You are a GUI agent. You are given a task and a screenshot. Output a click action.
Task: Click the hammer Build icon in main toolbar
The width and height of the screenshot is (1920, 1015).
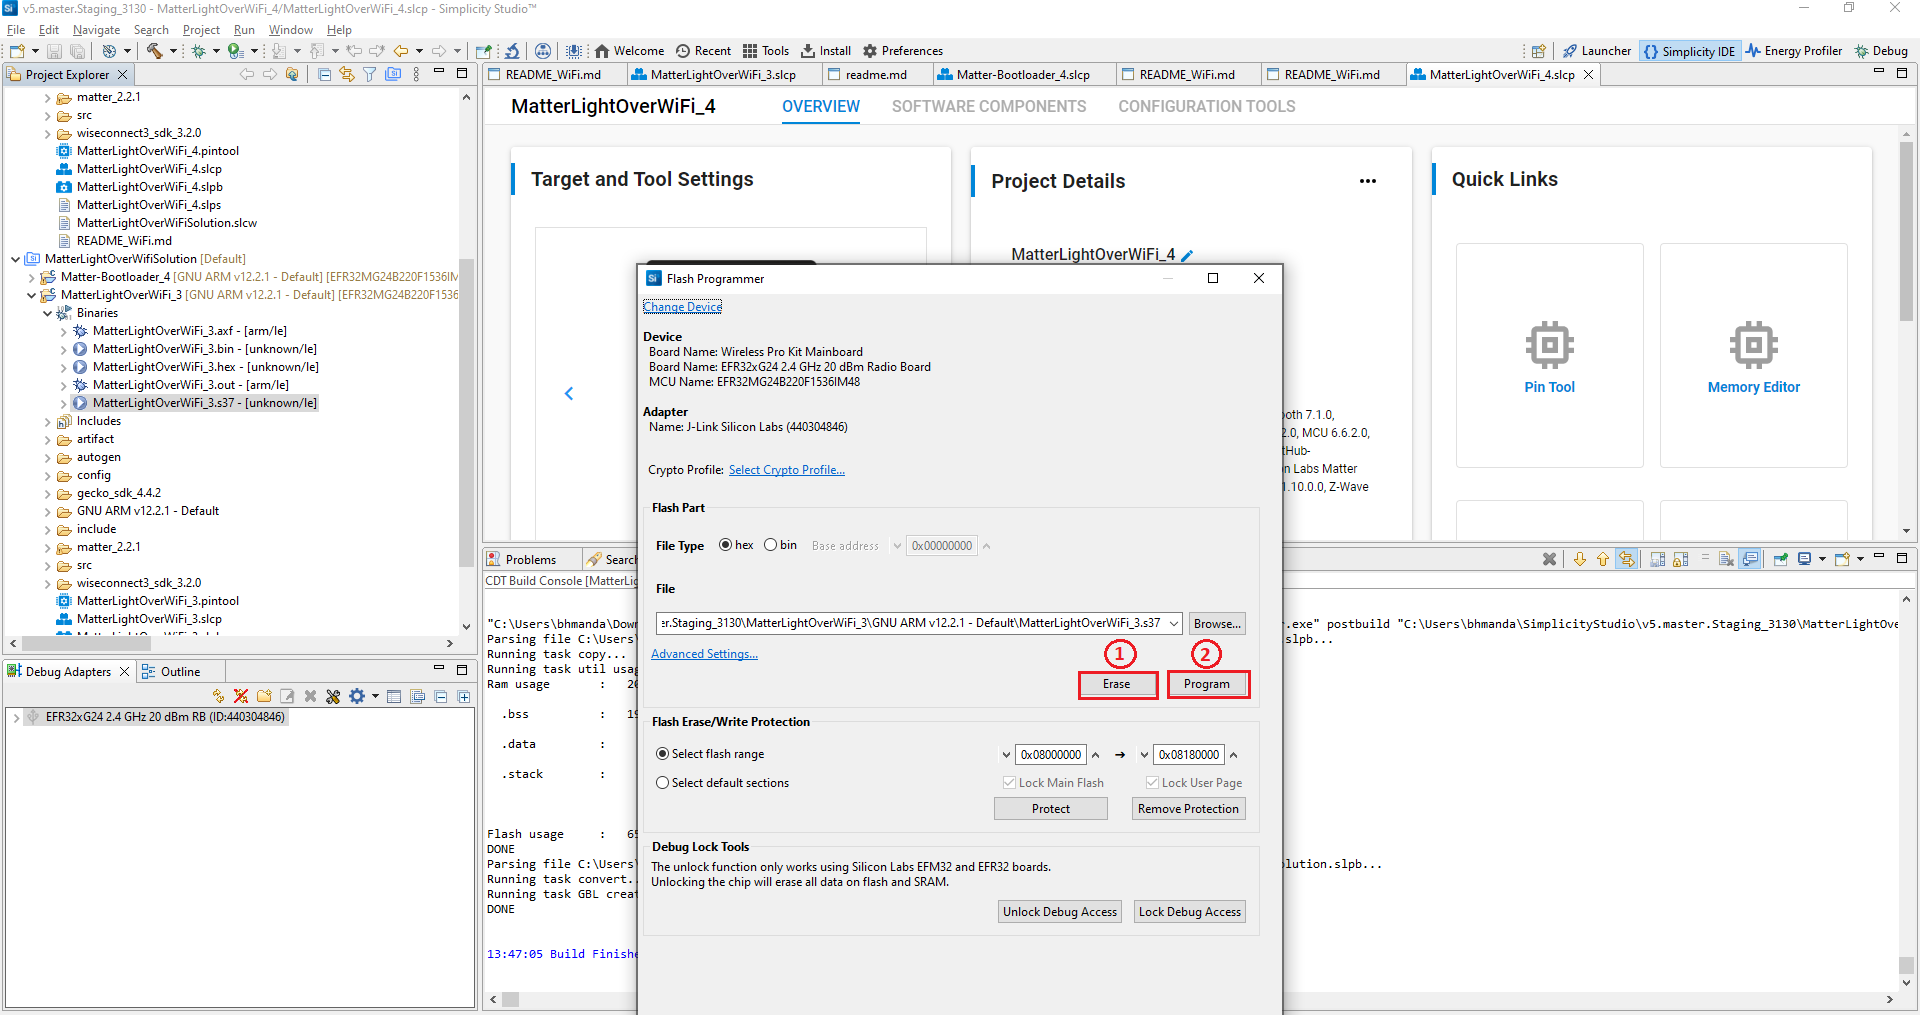154,51
